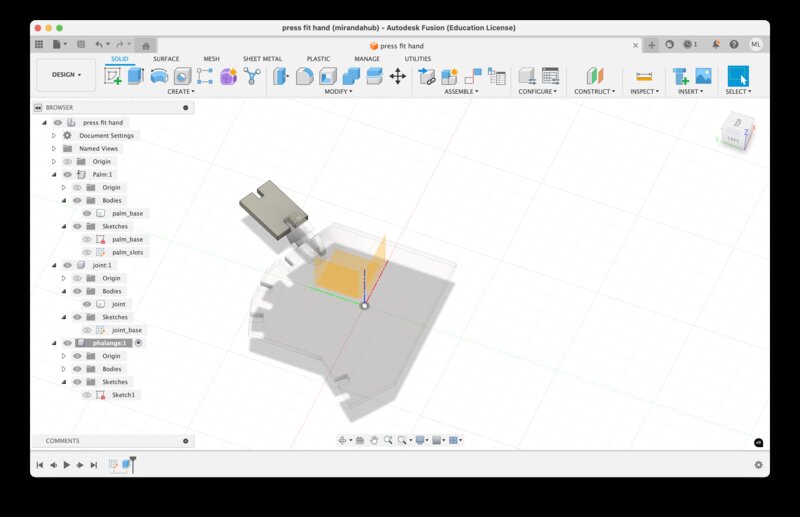
Task: Activate the Move/Copy arrows tool
Action: point(397,76)
